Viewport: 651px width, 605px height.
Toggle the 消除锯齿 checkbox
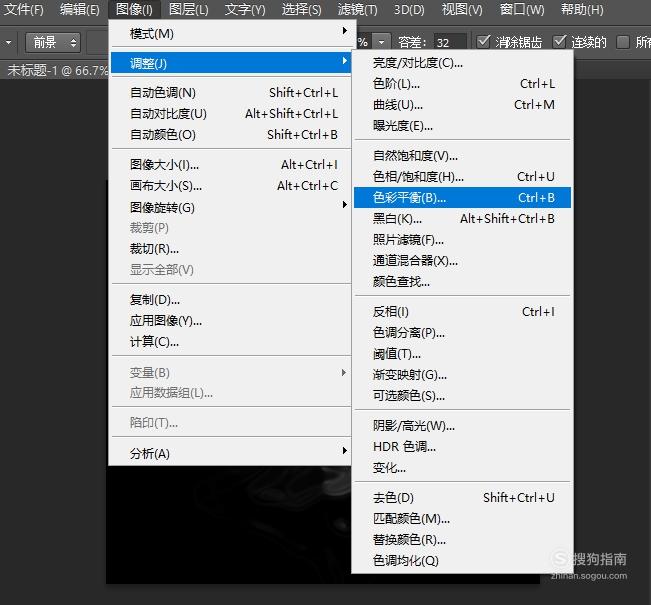tap(483, 42)
